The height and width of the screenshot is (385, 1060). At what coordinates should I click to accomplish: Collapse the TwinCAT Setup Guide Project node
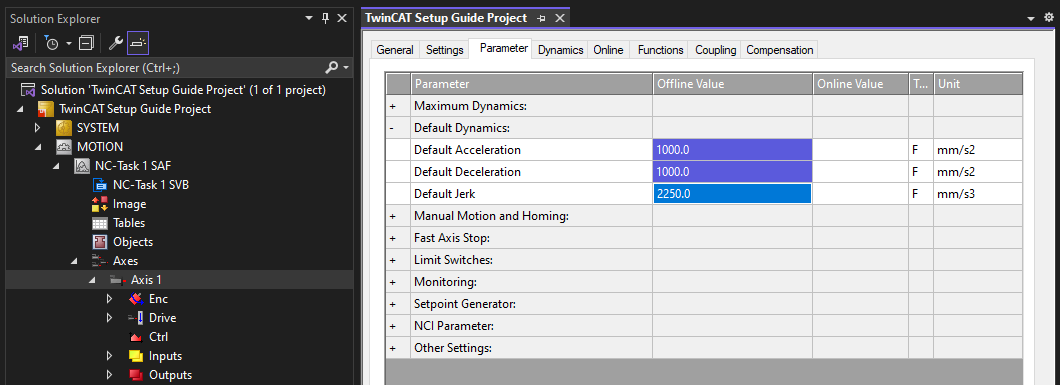click(19, 109)
